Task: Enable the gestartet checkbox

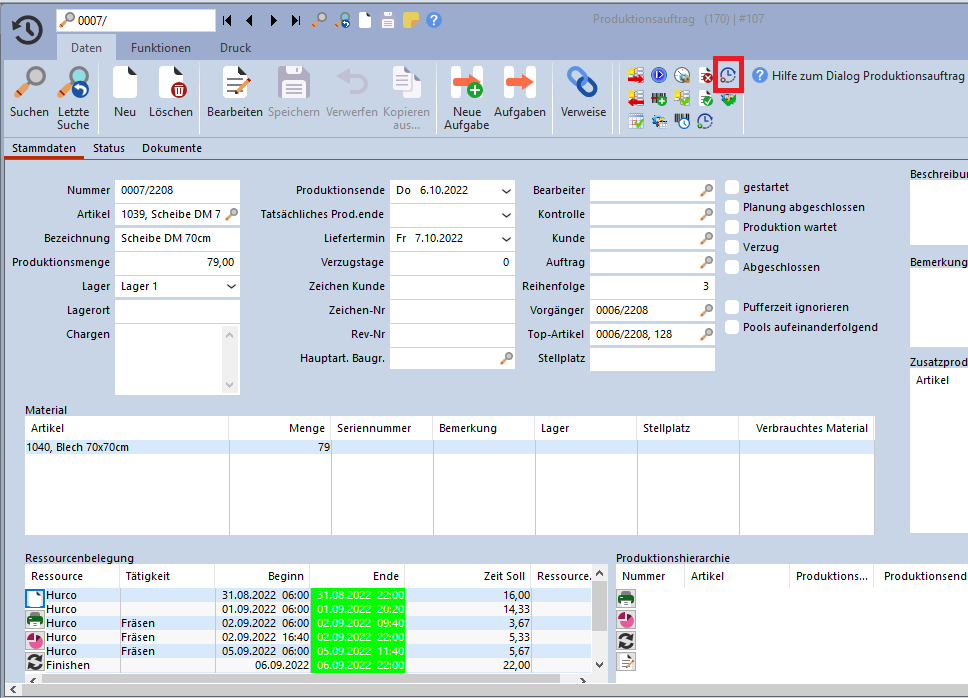Action: tap(733, 187)
